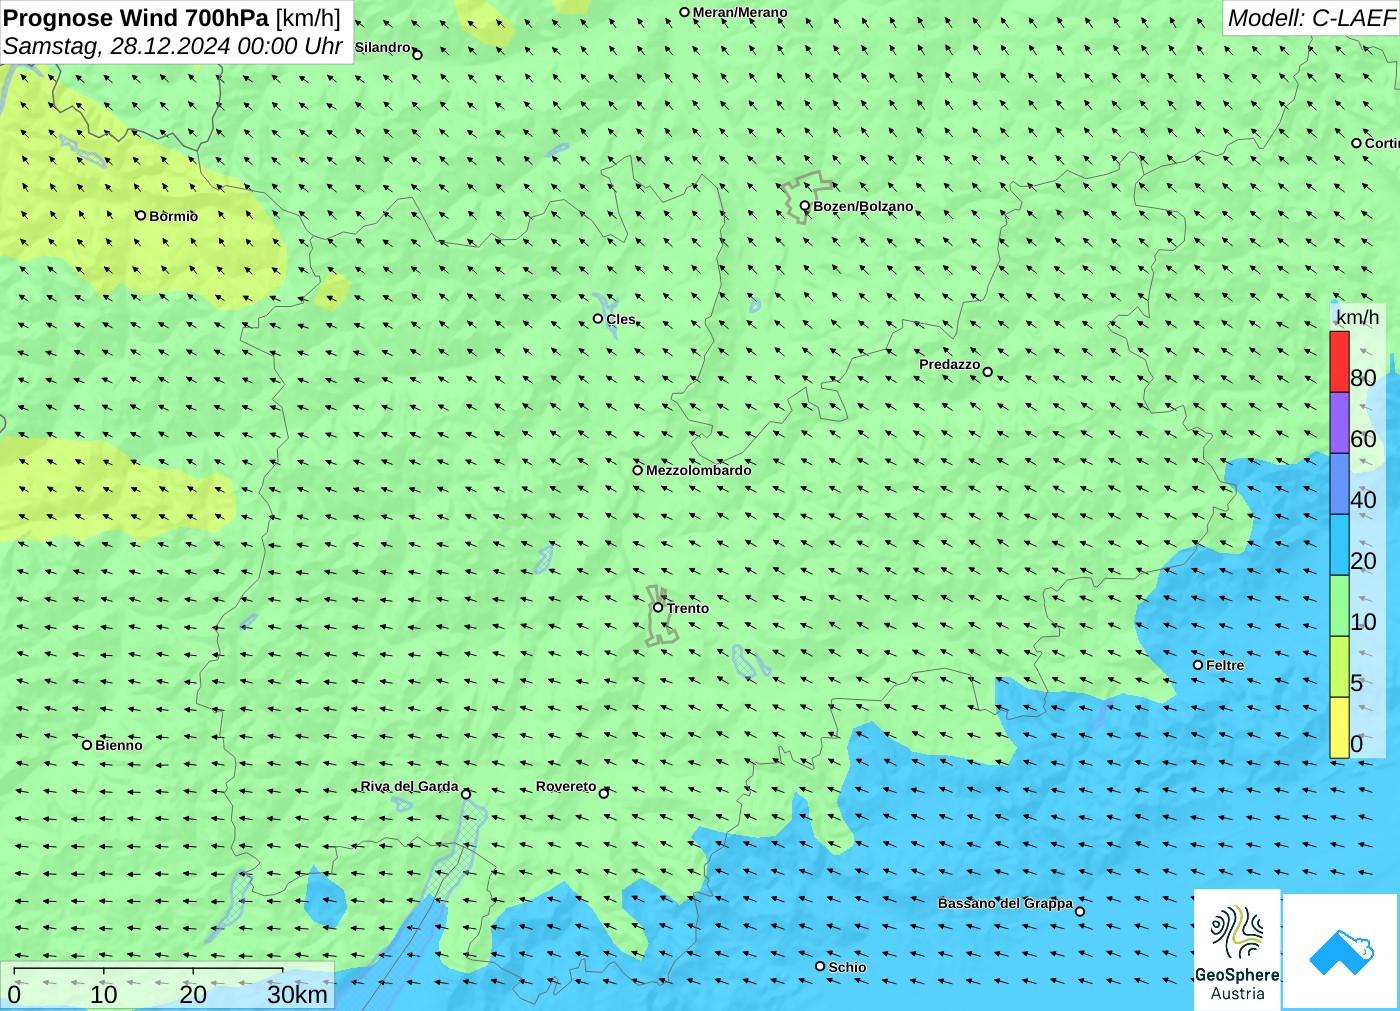Click the Predazzo location marker
1400x1011 pixels.
click(988, 371)
